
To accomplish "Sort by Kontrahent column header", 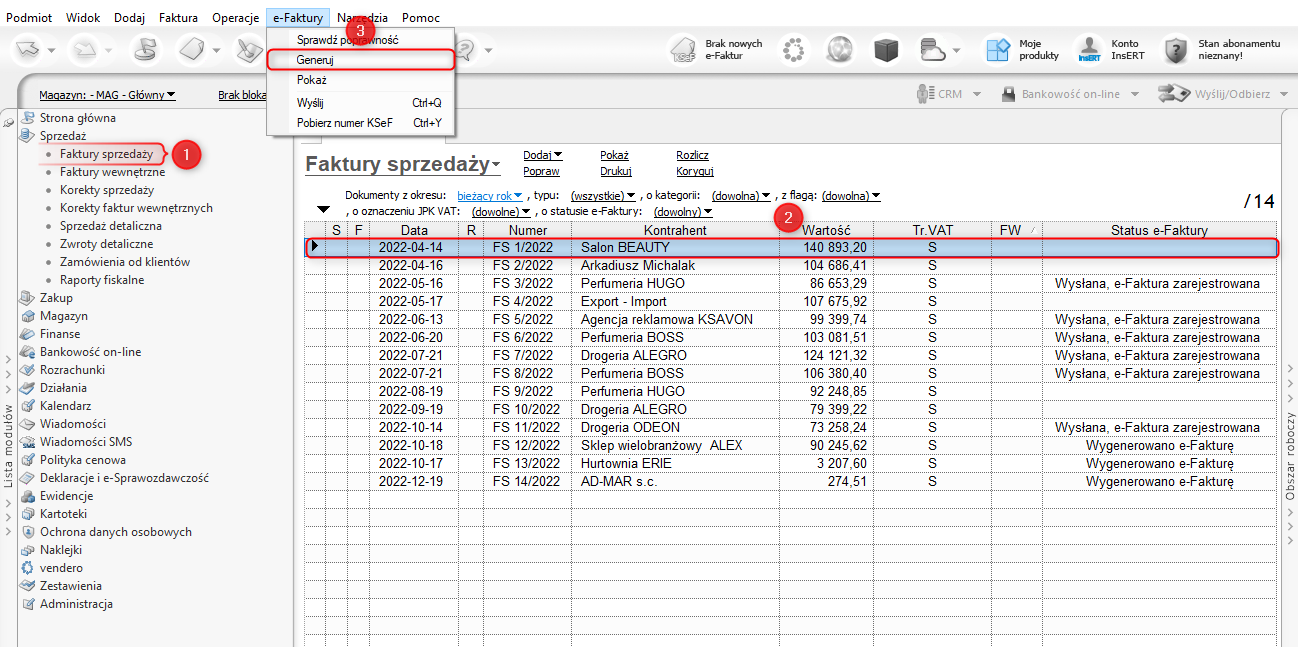I will point(676,231).
